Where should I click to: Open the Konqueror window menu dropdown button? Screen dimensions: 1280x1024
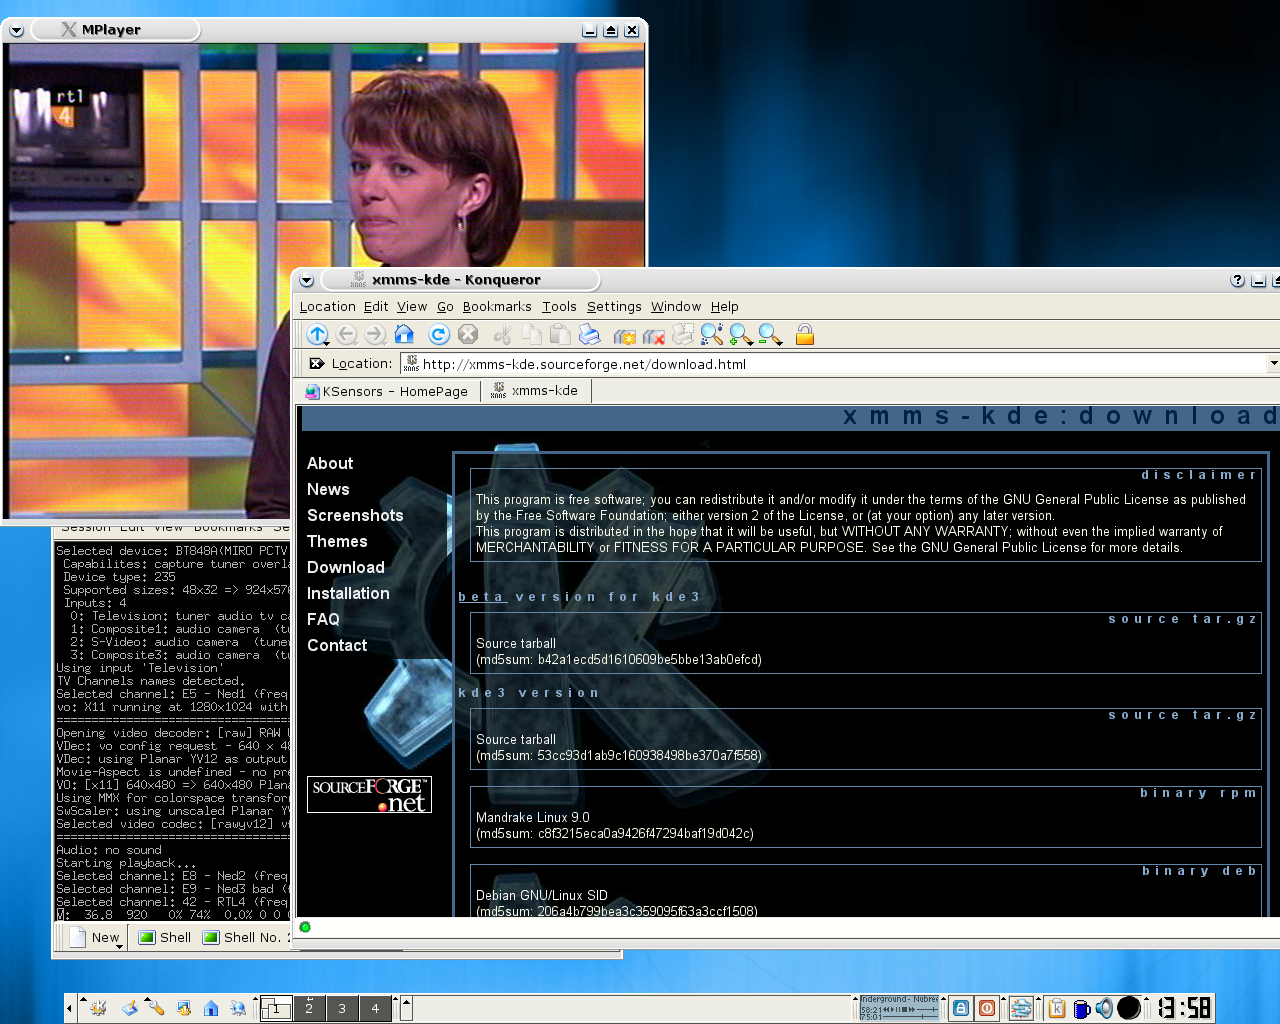(307, 281)
